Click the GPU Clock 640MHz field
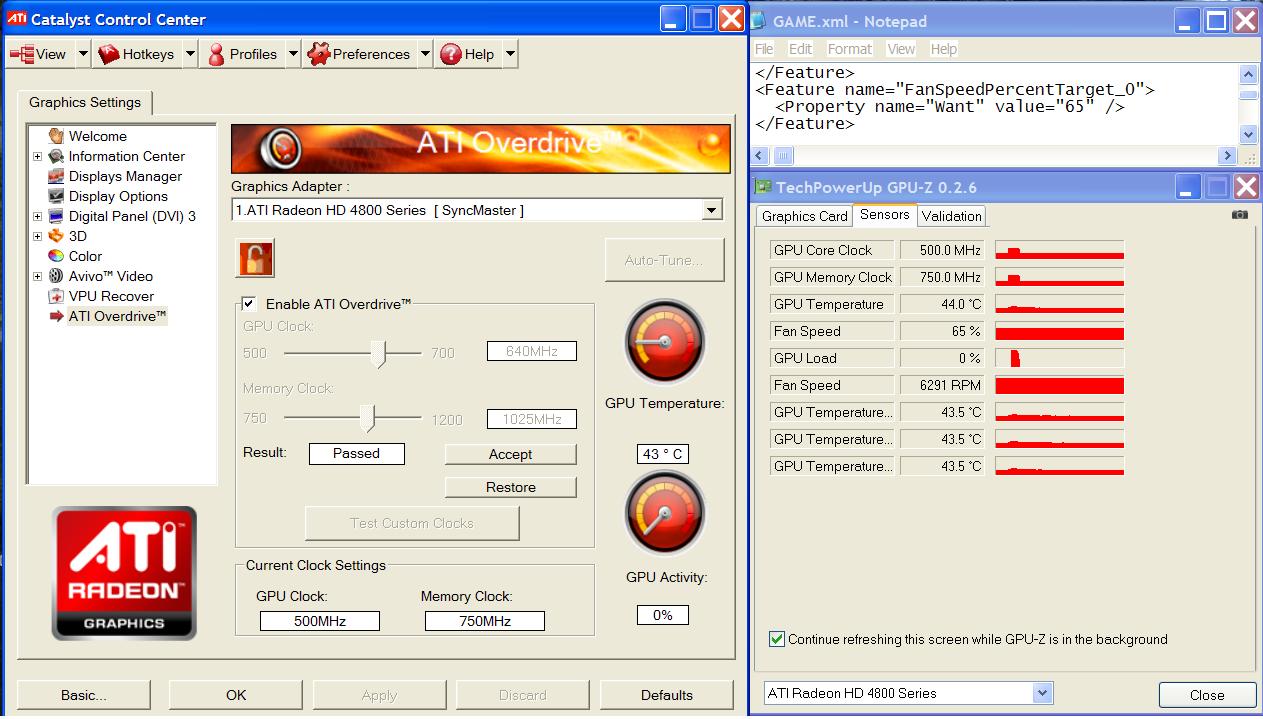1263x719 pixels. [532, 351]
